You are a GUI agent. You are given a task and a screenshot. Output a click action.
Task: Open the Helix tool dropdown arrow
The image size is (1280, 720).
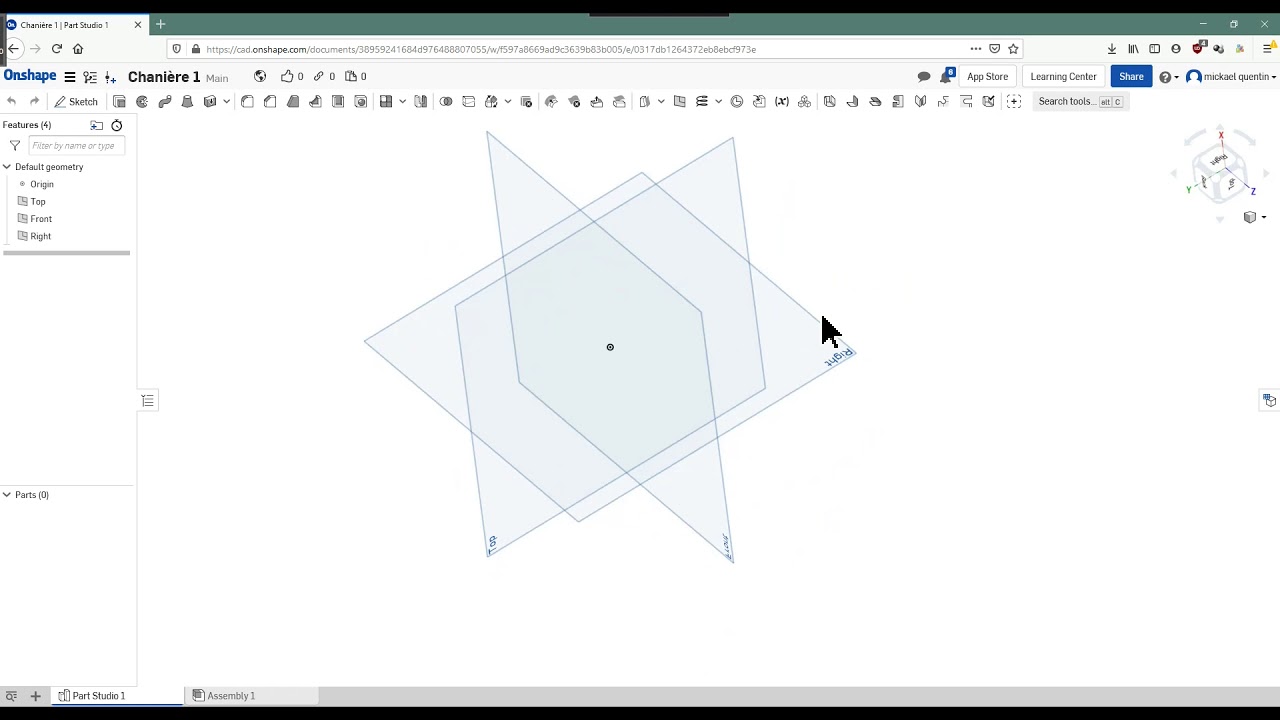pos(718,101)
